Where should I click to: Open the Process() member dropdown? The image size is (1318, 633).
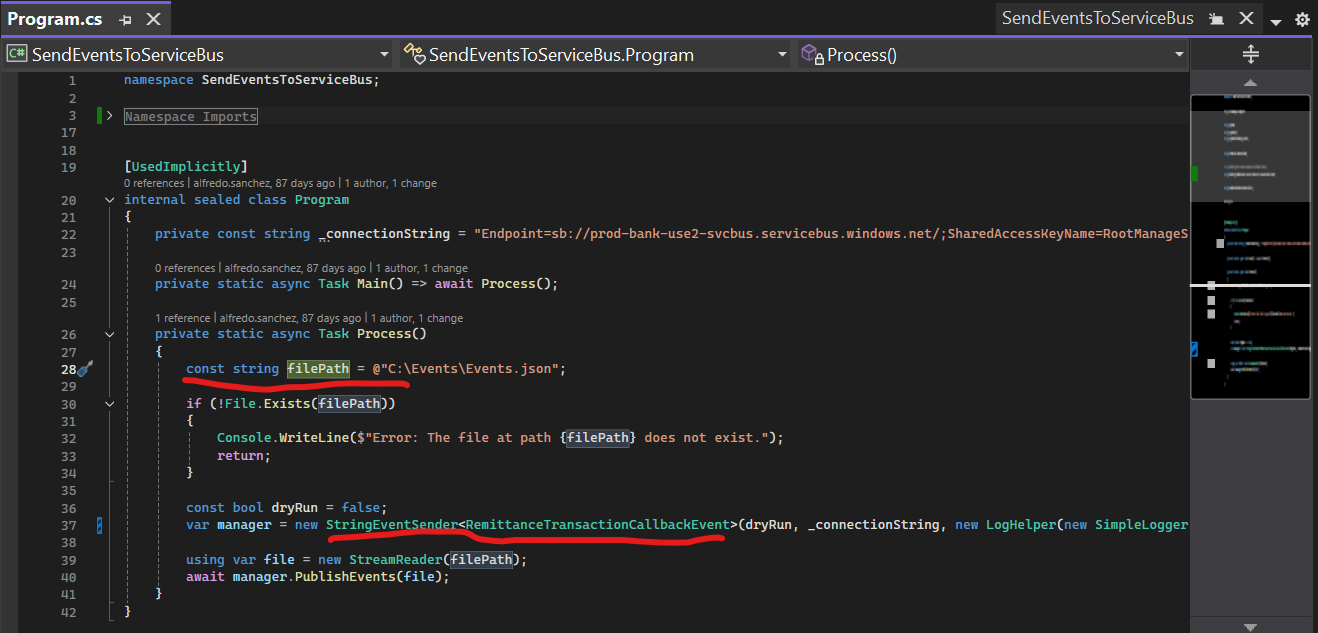point(1179,55)
